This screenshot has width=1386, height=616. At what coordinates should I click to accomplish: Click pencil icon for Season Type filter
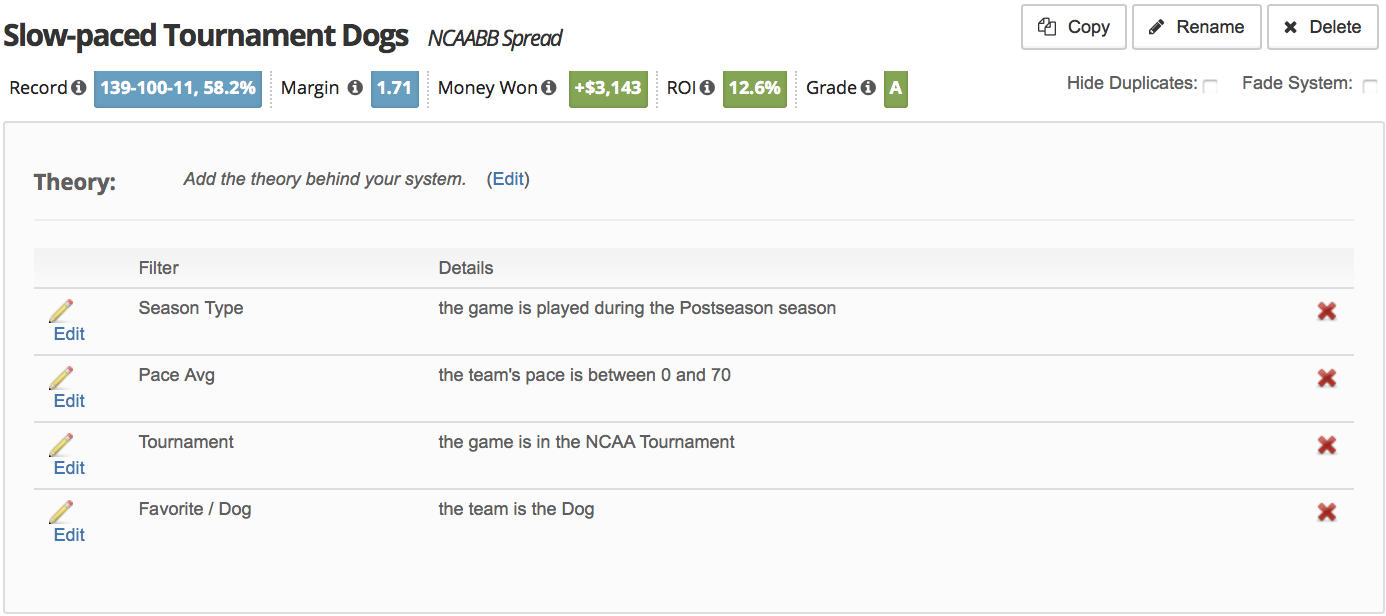click(x=61, y=311)
